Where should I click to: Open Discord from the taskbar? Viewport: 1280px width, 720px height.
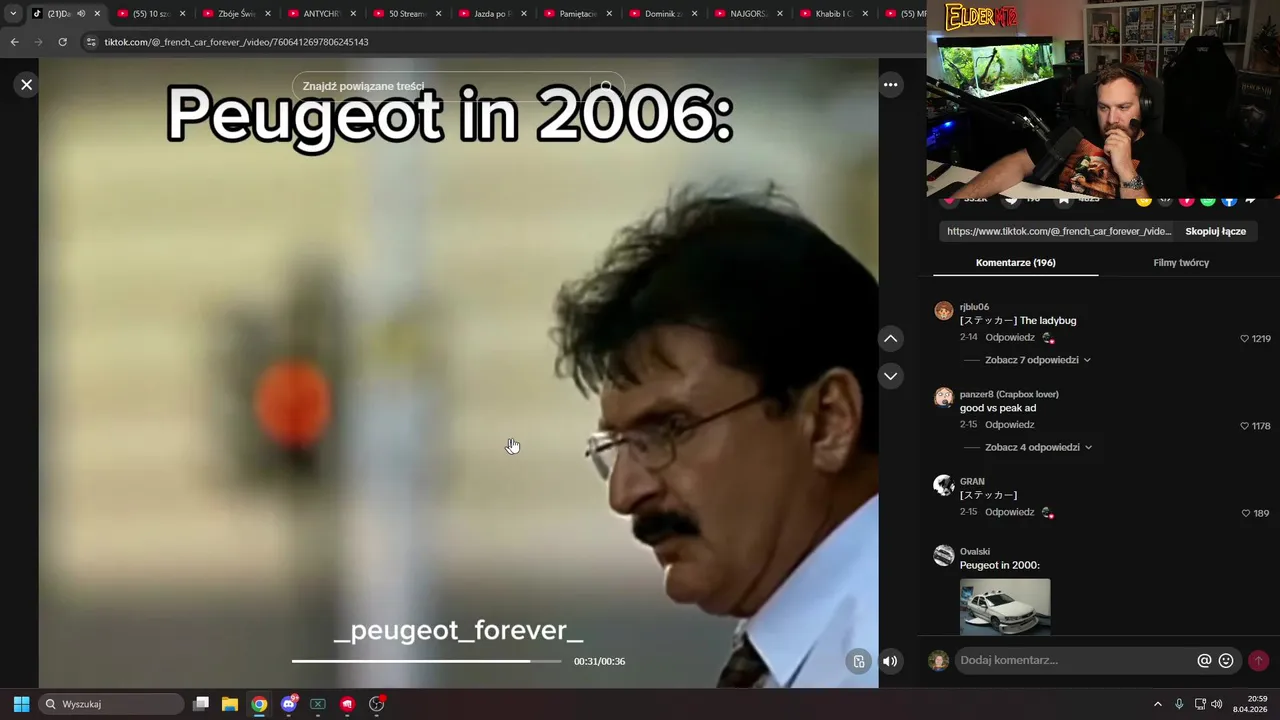tap(288, 704)
